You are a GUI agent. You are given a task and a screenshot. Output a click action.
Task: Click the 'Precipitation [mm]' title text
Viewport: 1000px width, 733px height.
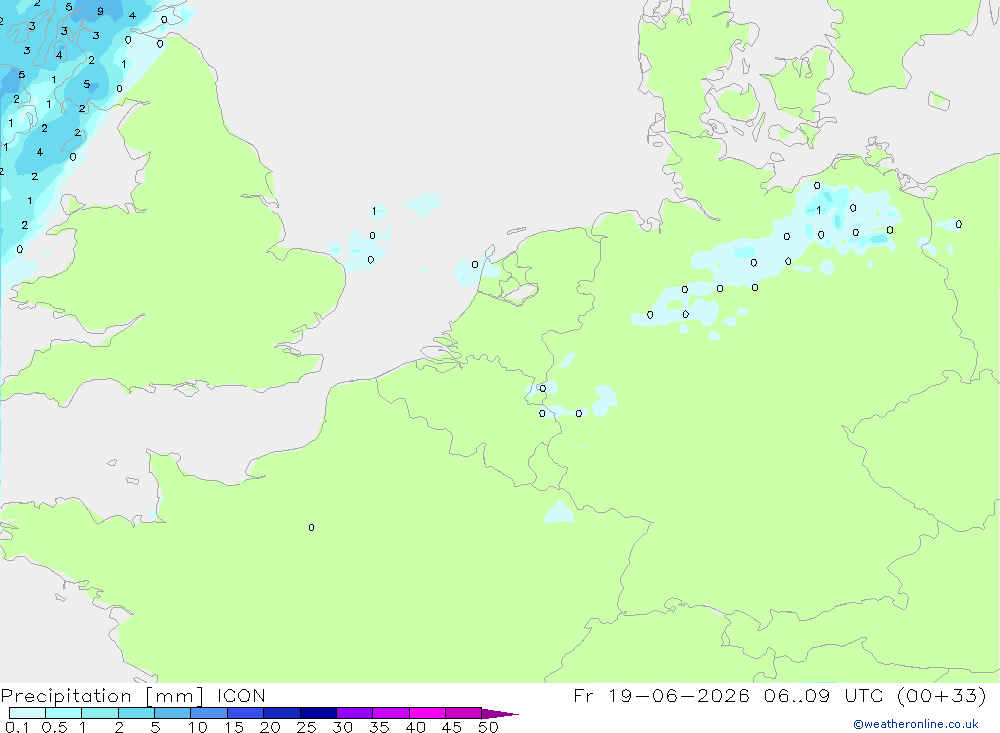[102, 696]
